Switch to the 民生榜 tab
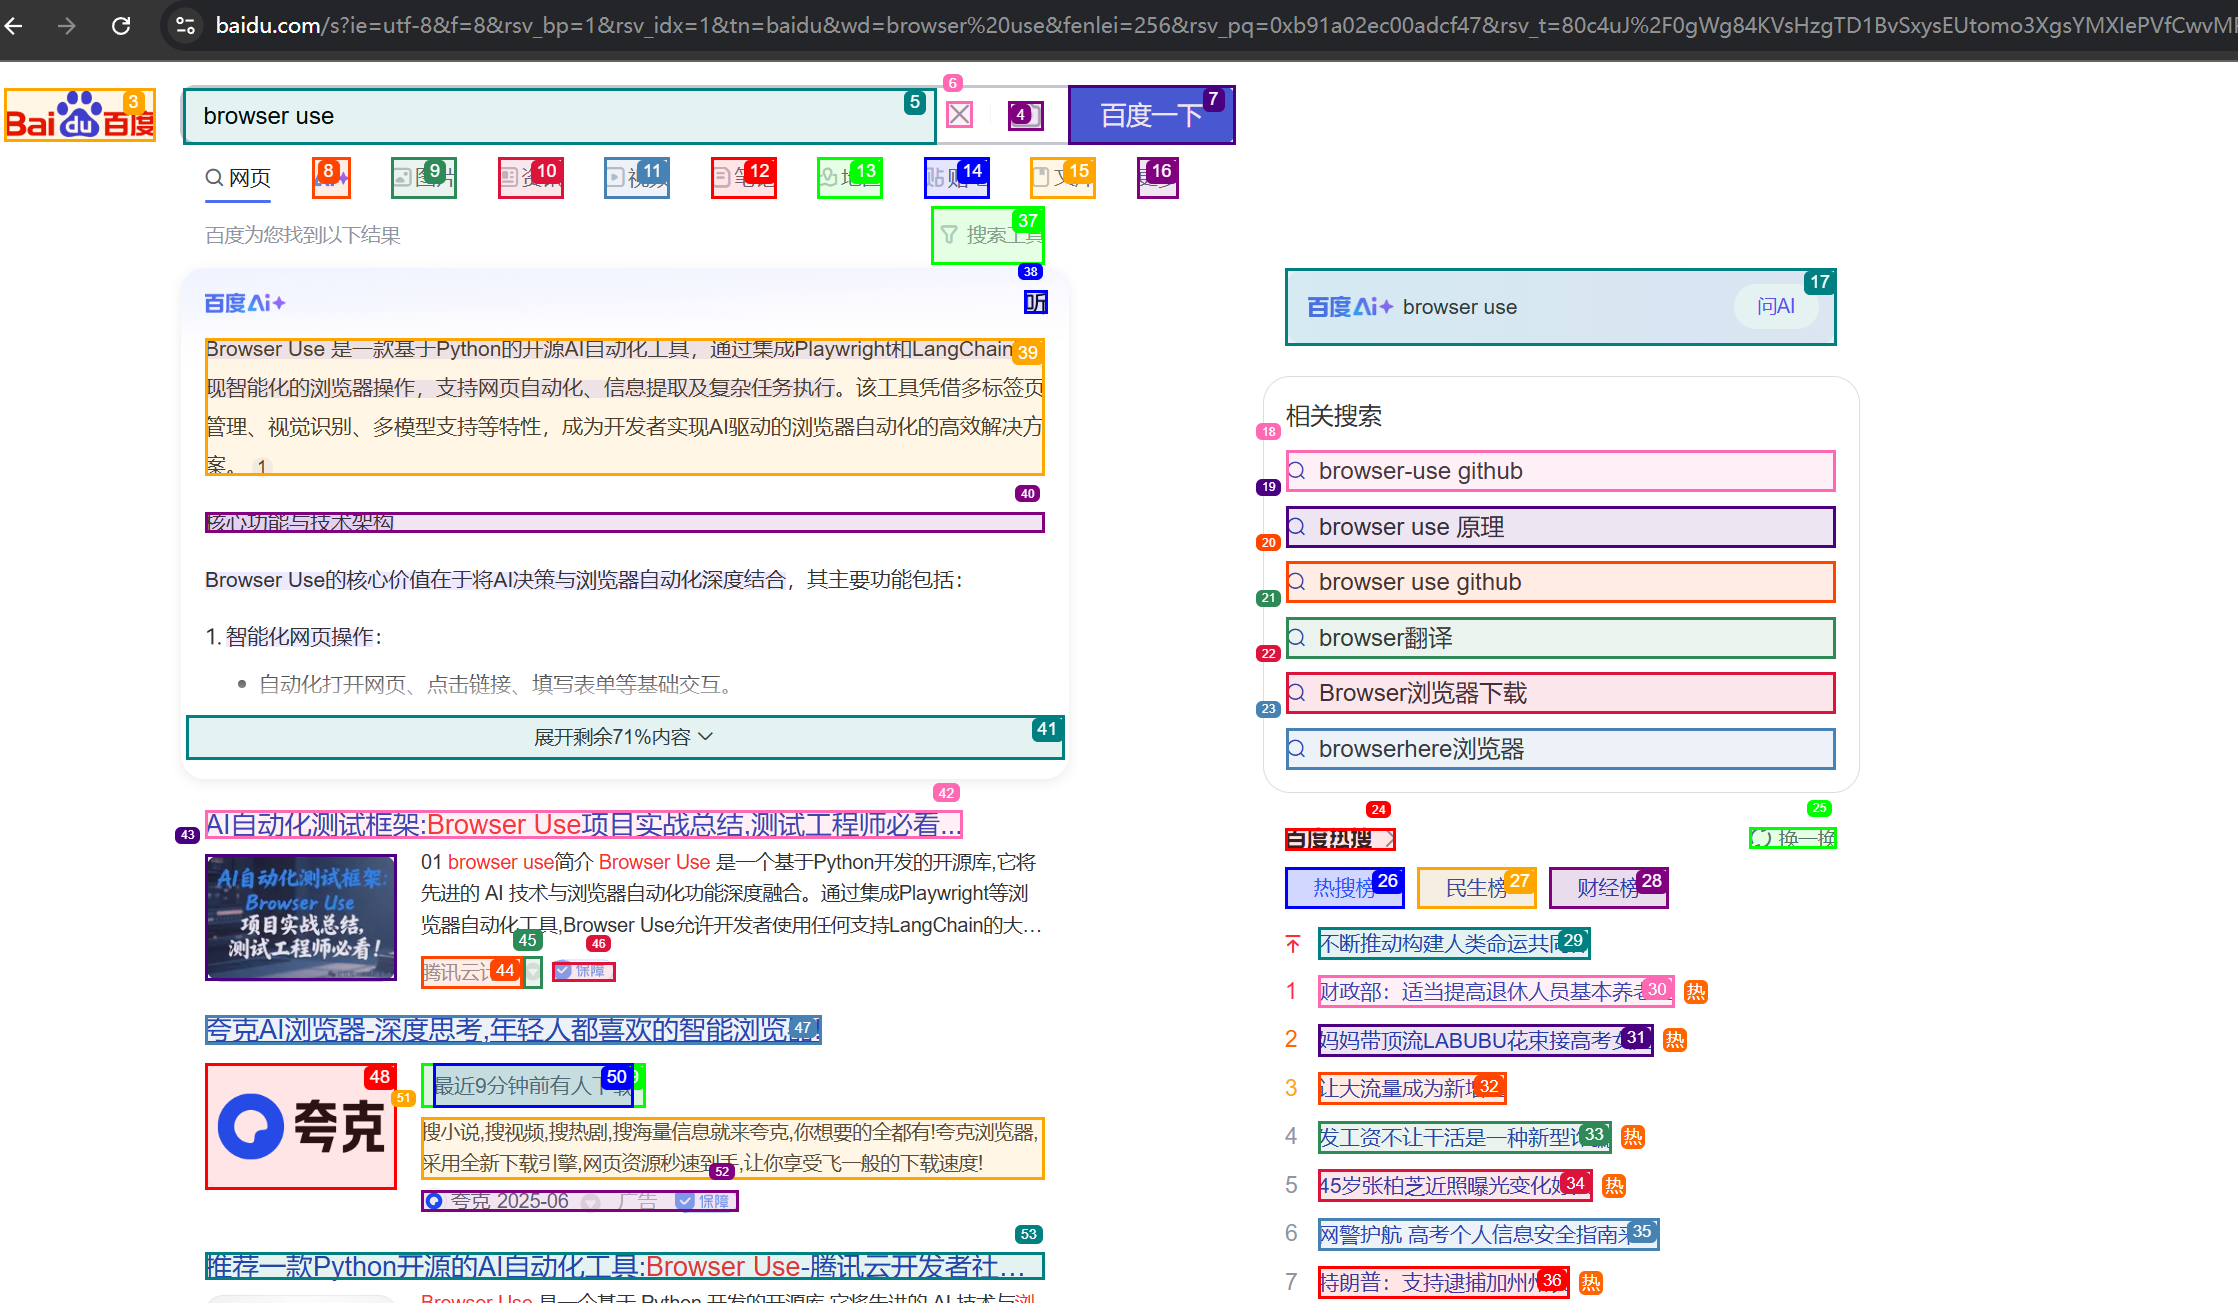This screenshot has height=1303, width=2238. pos(1476,888)
